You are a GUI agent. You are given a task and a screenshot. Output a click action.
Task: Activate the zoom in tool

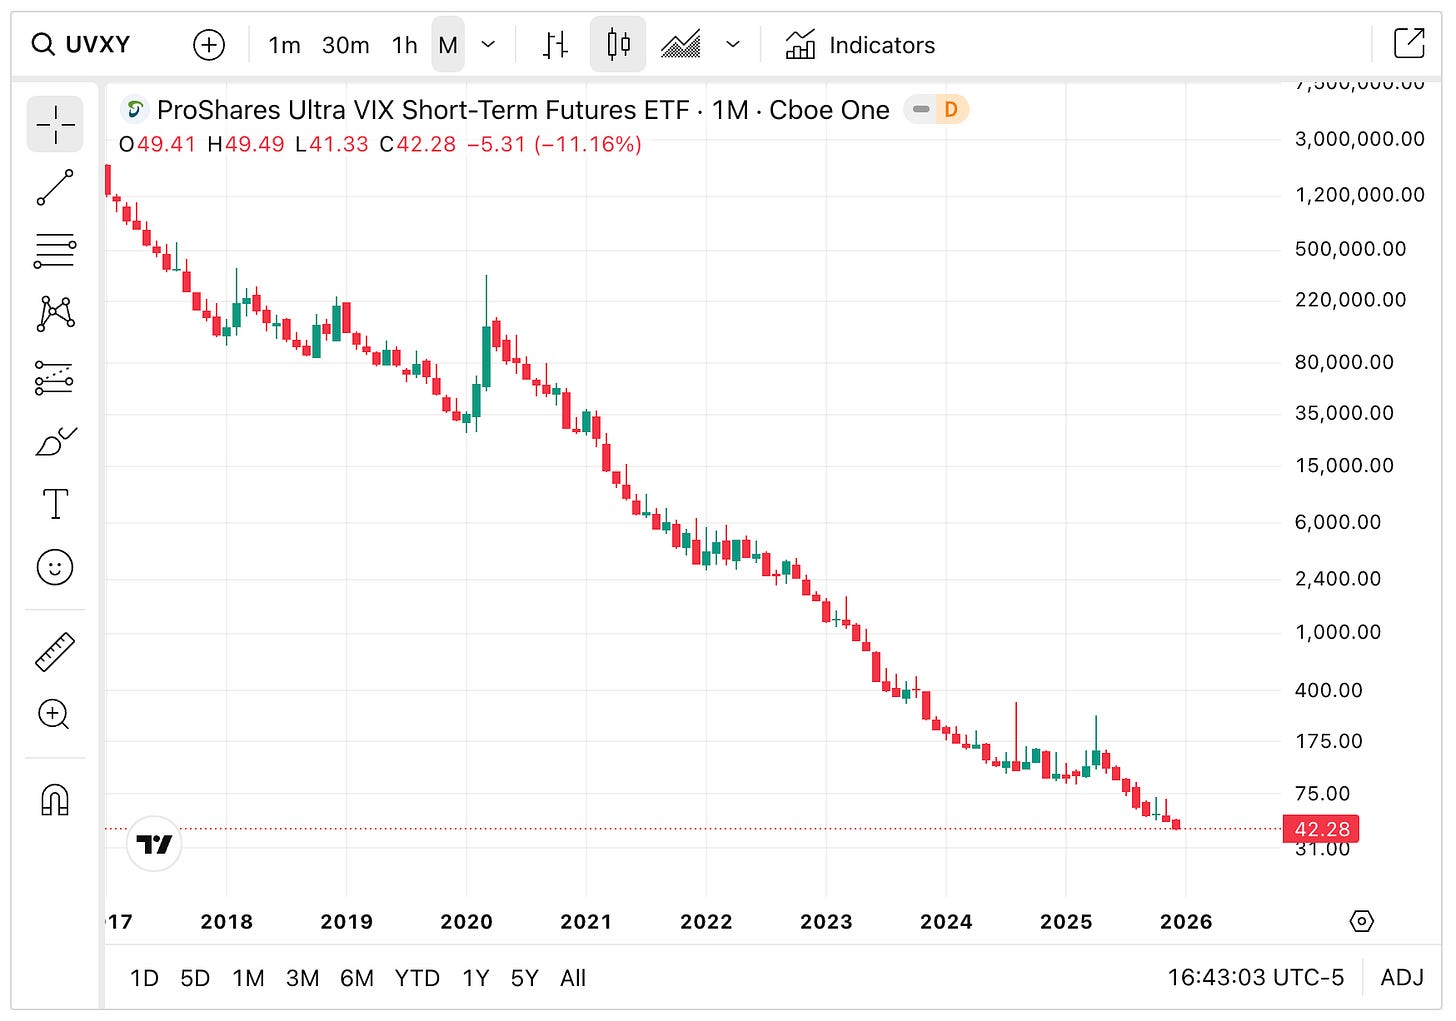(55, 714)
